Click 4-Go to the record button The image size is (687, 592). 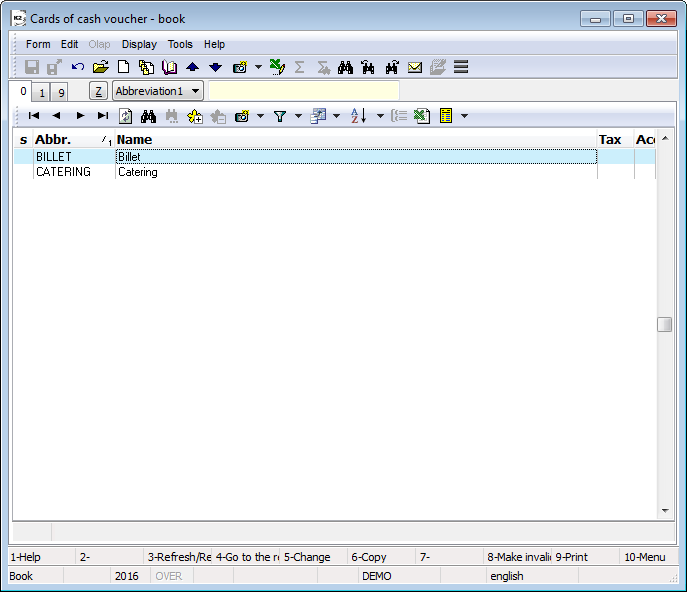click(x=246, y=557)
